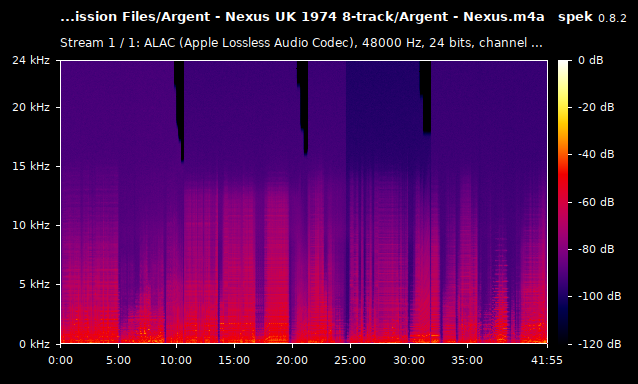638x384 pixels.
Task: Click the file path title text
Action: (x=302, y=17)
